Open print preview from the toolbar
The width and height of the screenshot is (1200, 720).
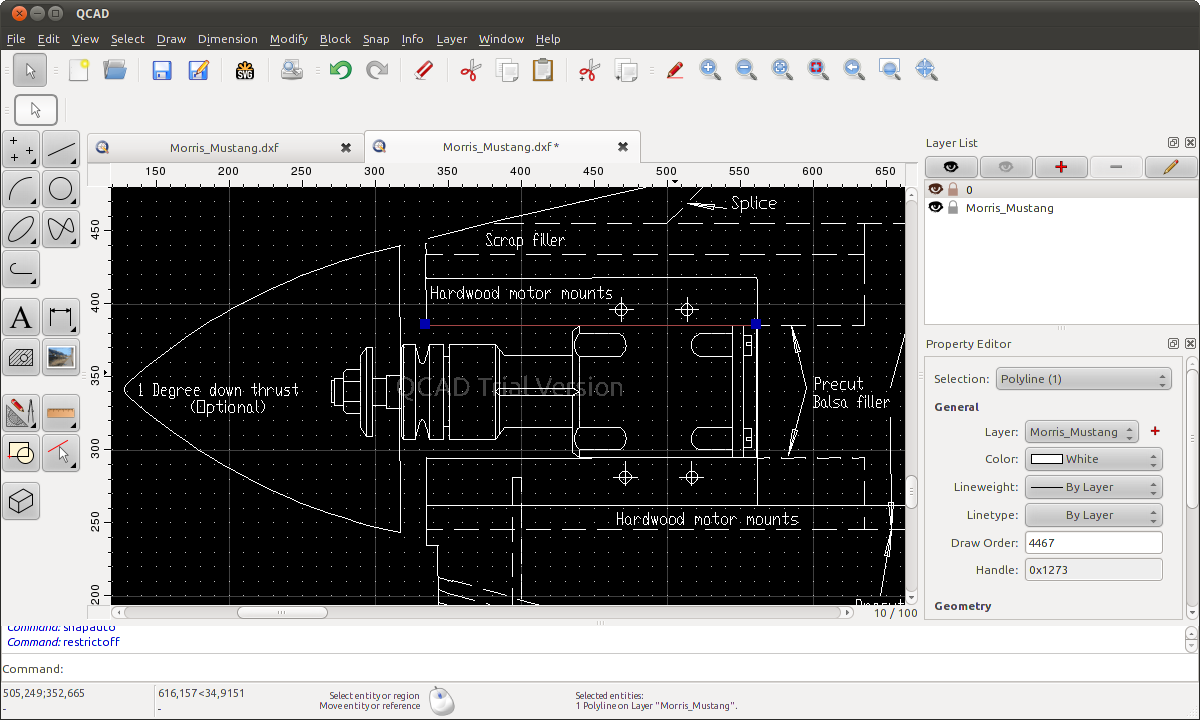[292, 70]
